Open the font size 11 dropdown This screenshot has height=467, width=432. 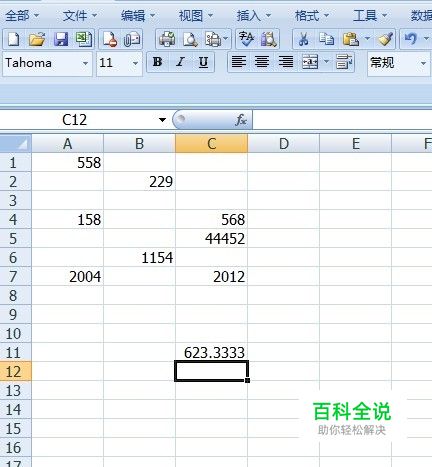point(135,63)
